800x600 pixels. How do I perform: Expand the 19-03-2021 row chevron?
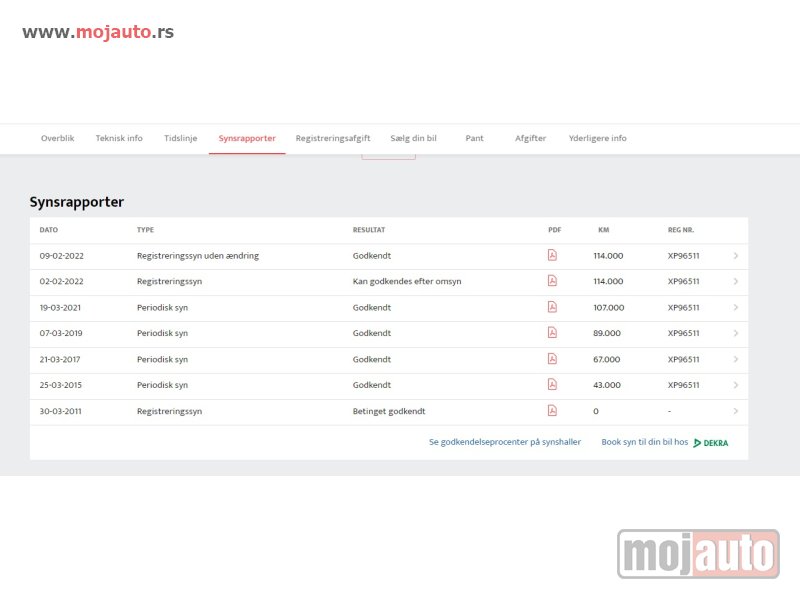pyautogui.click(x=736, y=307)
